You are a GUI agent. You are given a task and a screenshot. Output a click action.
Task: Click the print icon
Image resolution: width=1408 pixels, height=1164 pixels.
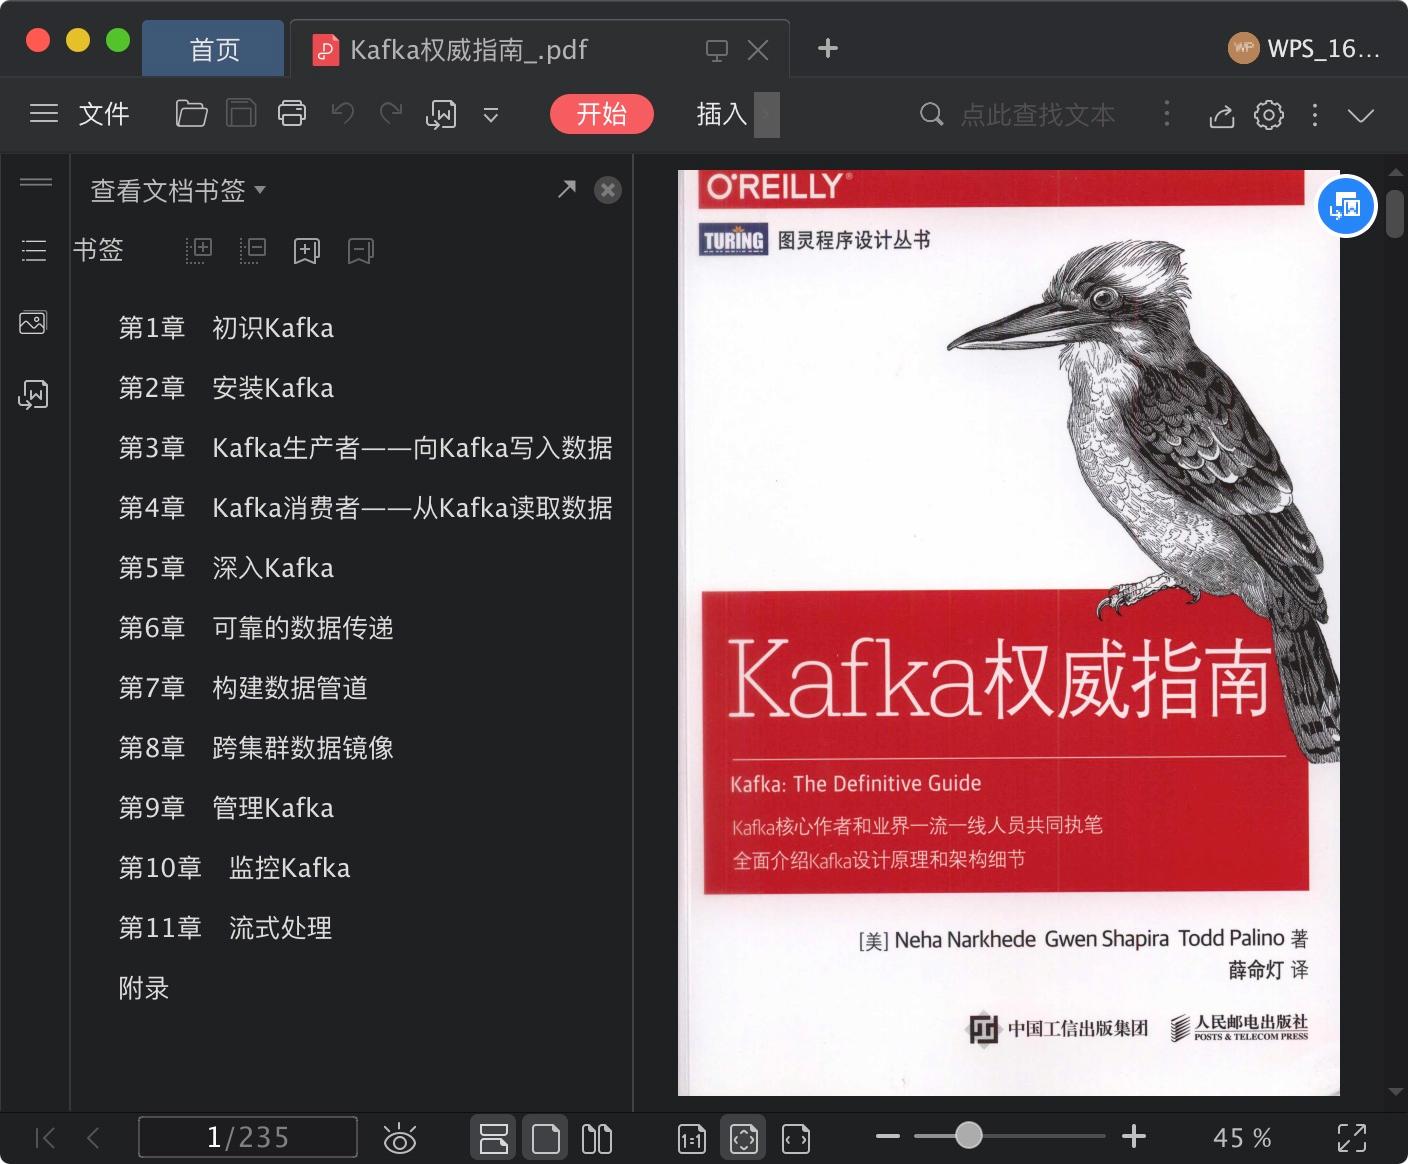point(292,114)
